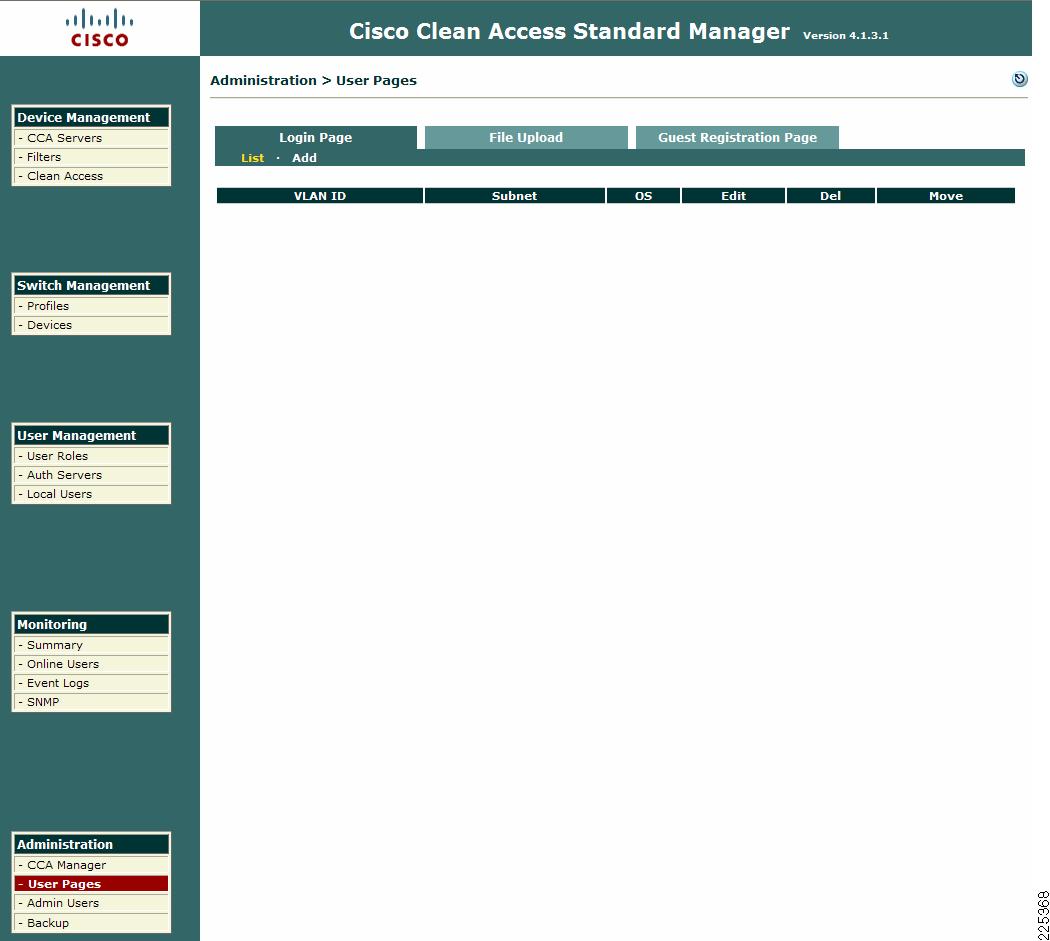Select User Pages in Administration menu
The image size is (1050, 941).
(92, 884)
